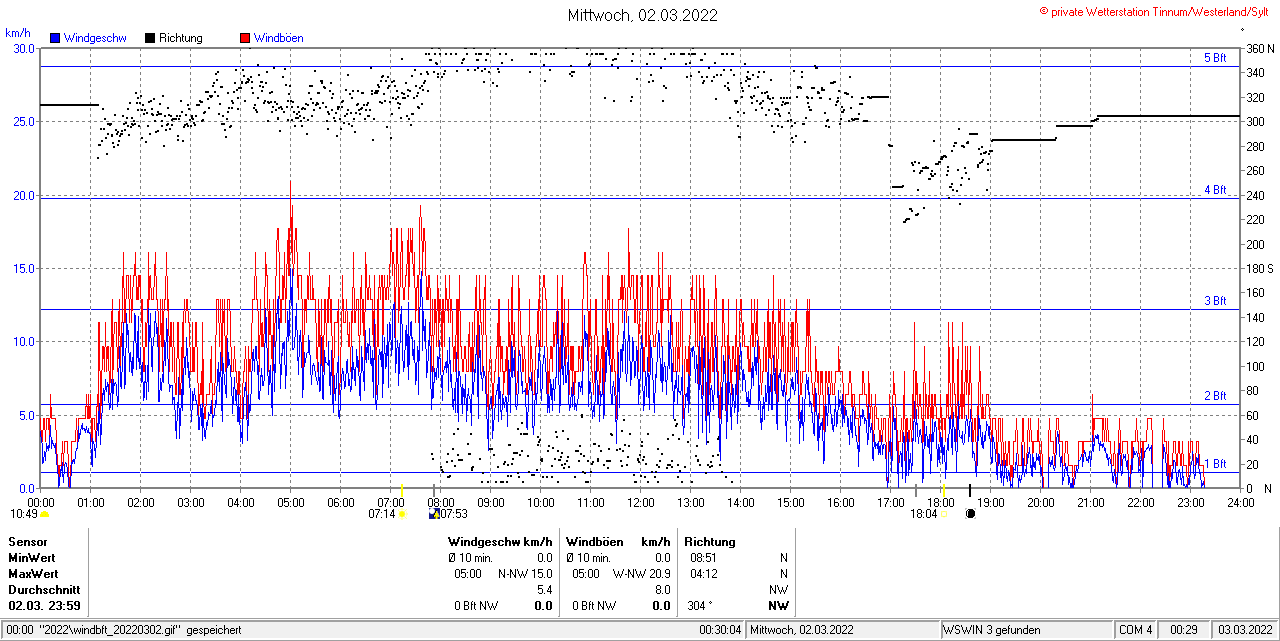Select the Windgeschw legend label
This screenshot has height=641, width=1280.
click(x=95, y=38)
